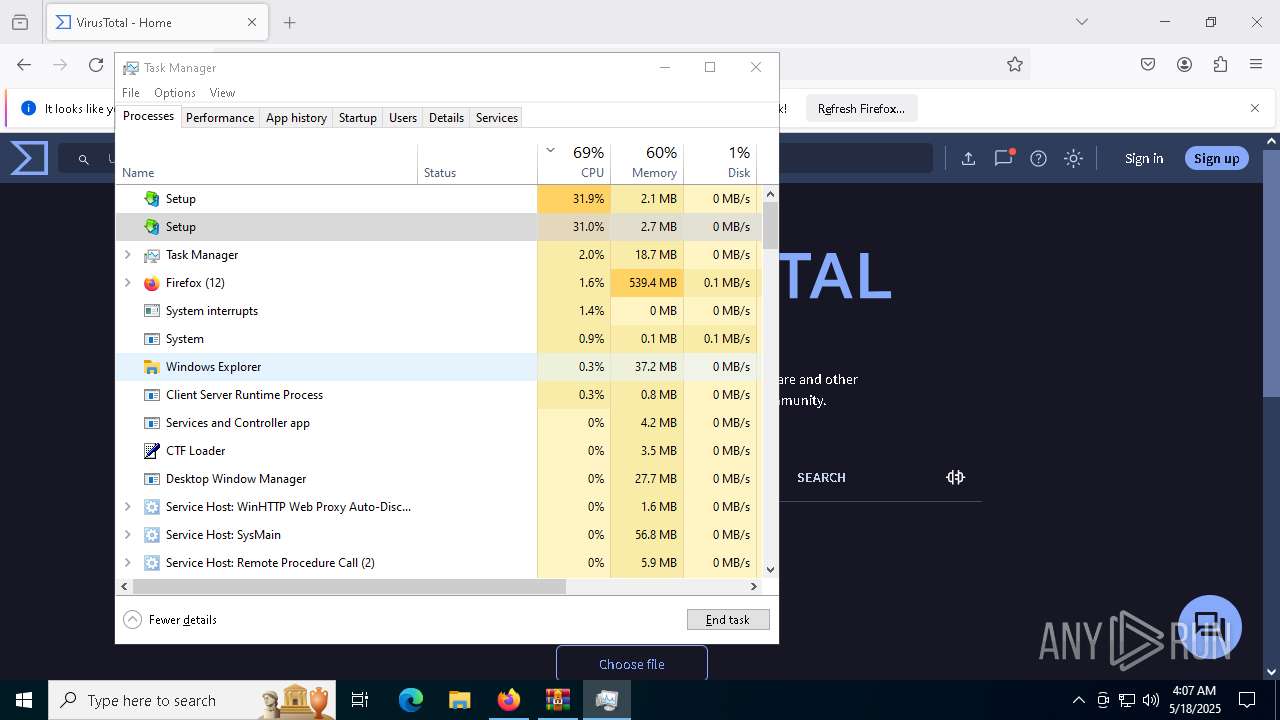Click the selected Setup process icon at 31.0%
The width and height of the screenshot is (1280, 720).
click(151, 227)
